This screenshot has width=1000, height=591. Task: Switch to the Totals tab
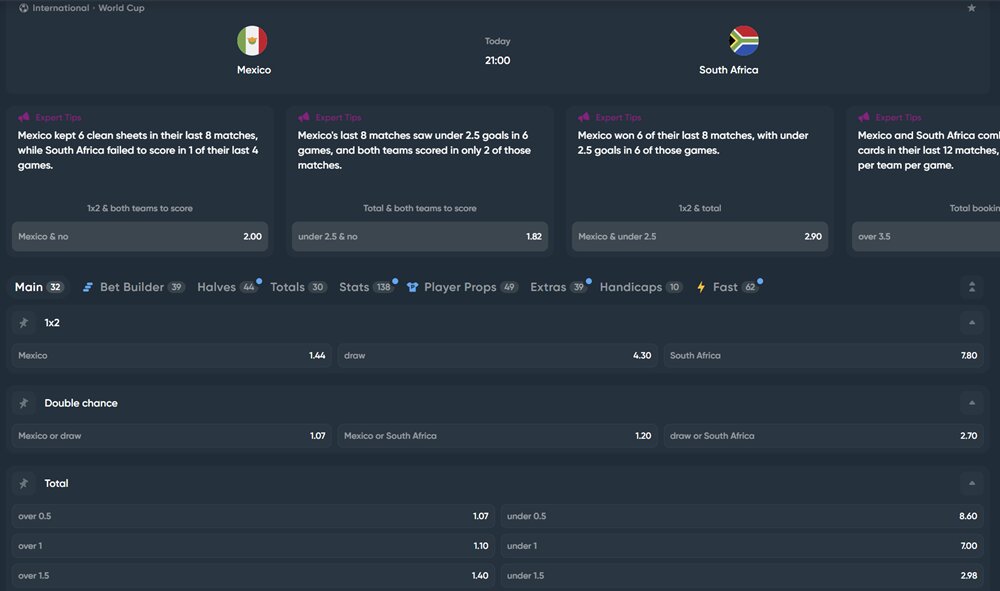click(x=298, y=287)
